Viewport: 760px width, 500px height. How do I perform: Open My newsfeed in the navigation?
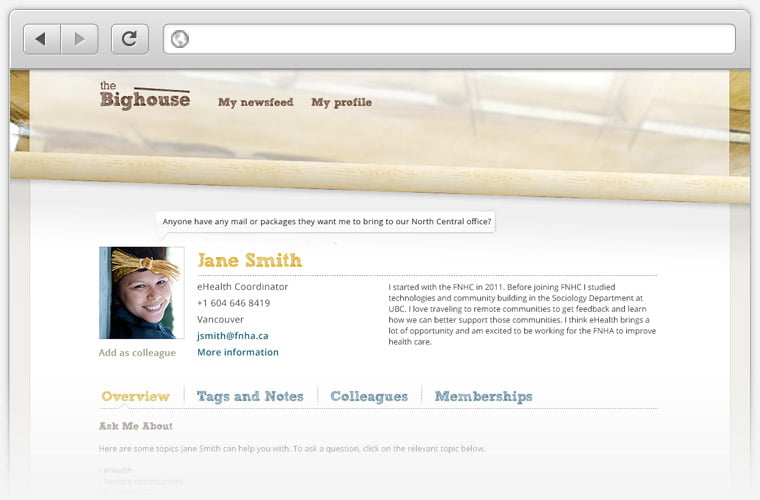(255, 102)
